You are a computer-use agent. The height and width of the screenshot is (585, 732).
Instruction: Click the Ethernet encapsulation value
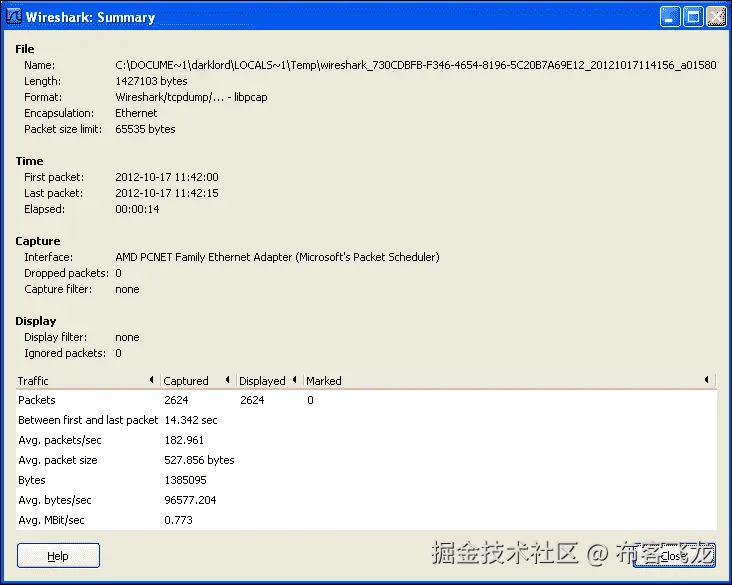[136, 113]
